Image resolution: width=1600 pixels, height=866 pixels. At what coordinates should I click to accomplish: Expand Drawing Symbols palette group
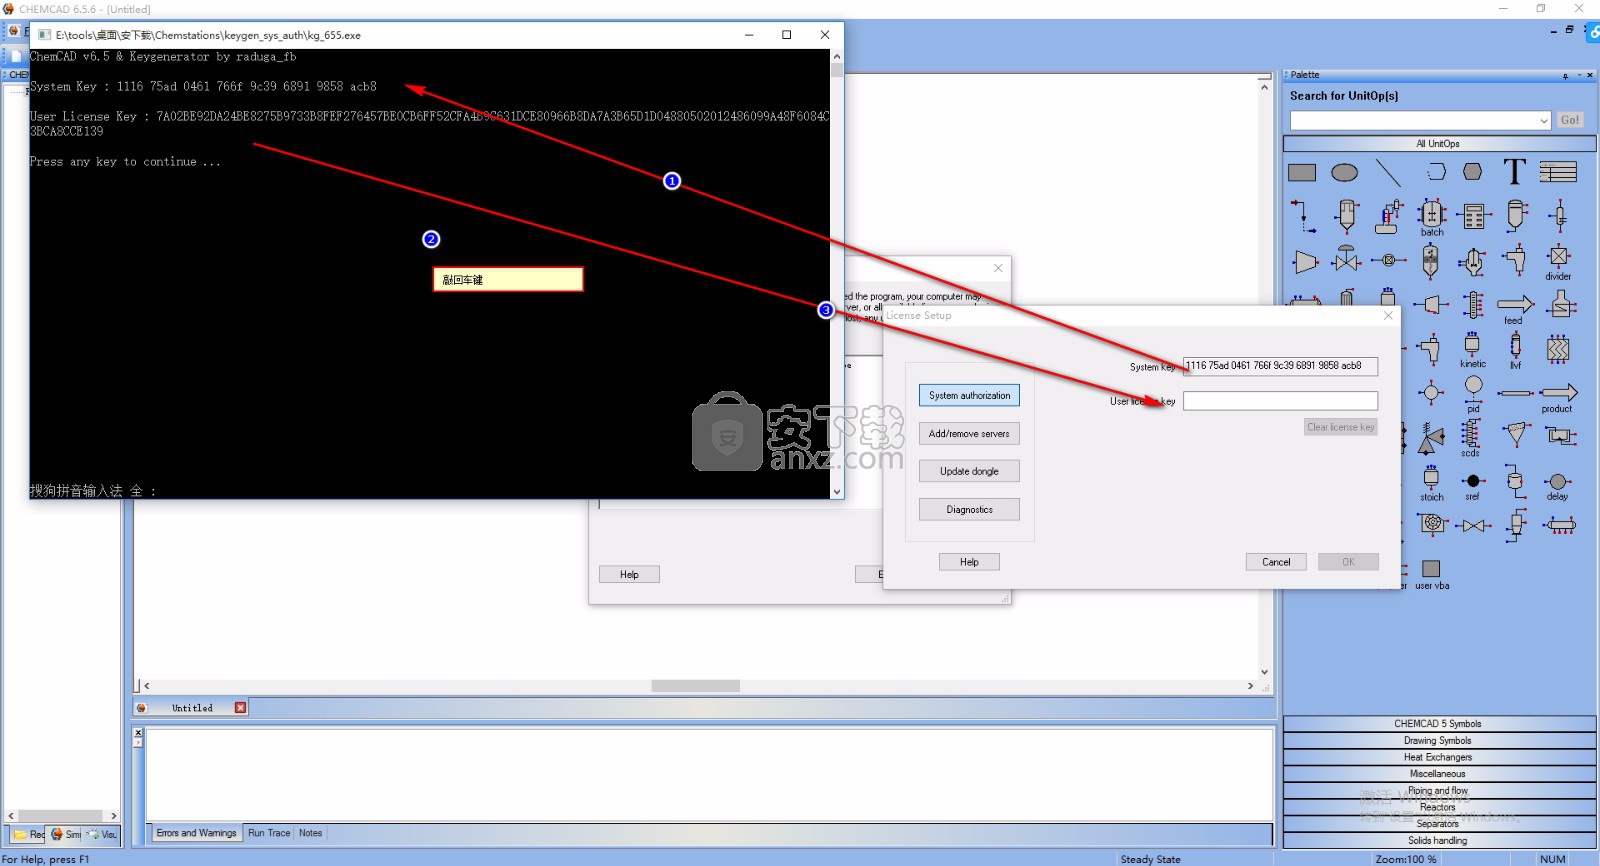(x=1439, y=740)
